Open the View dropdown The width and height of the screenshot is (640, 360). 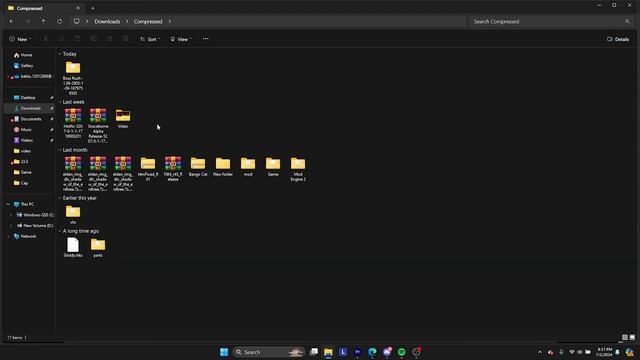(x=181, y=39)
